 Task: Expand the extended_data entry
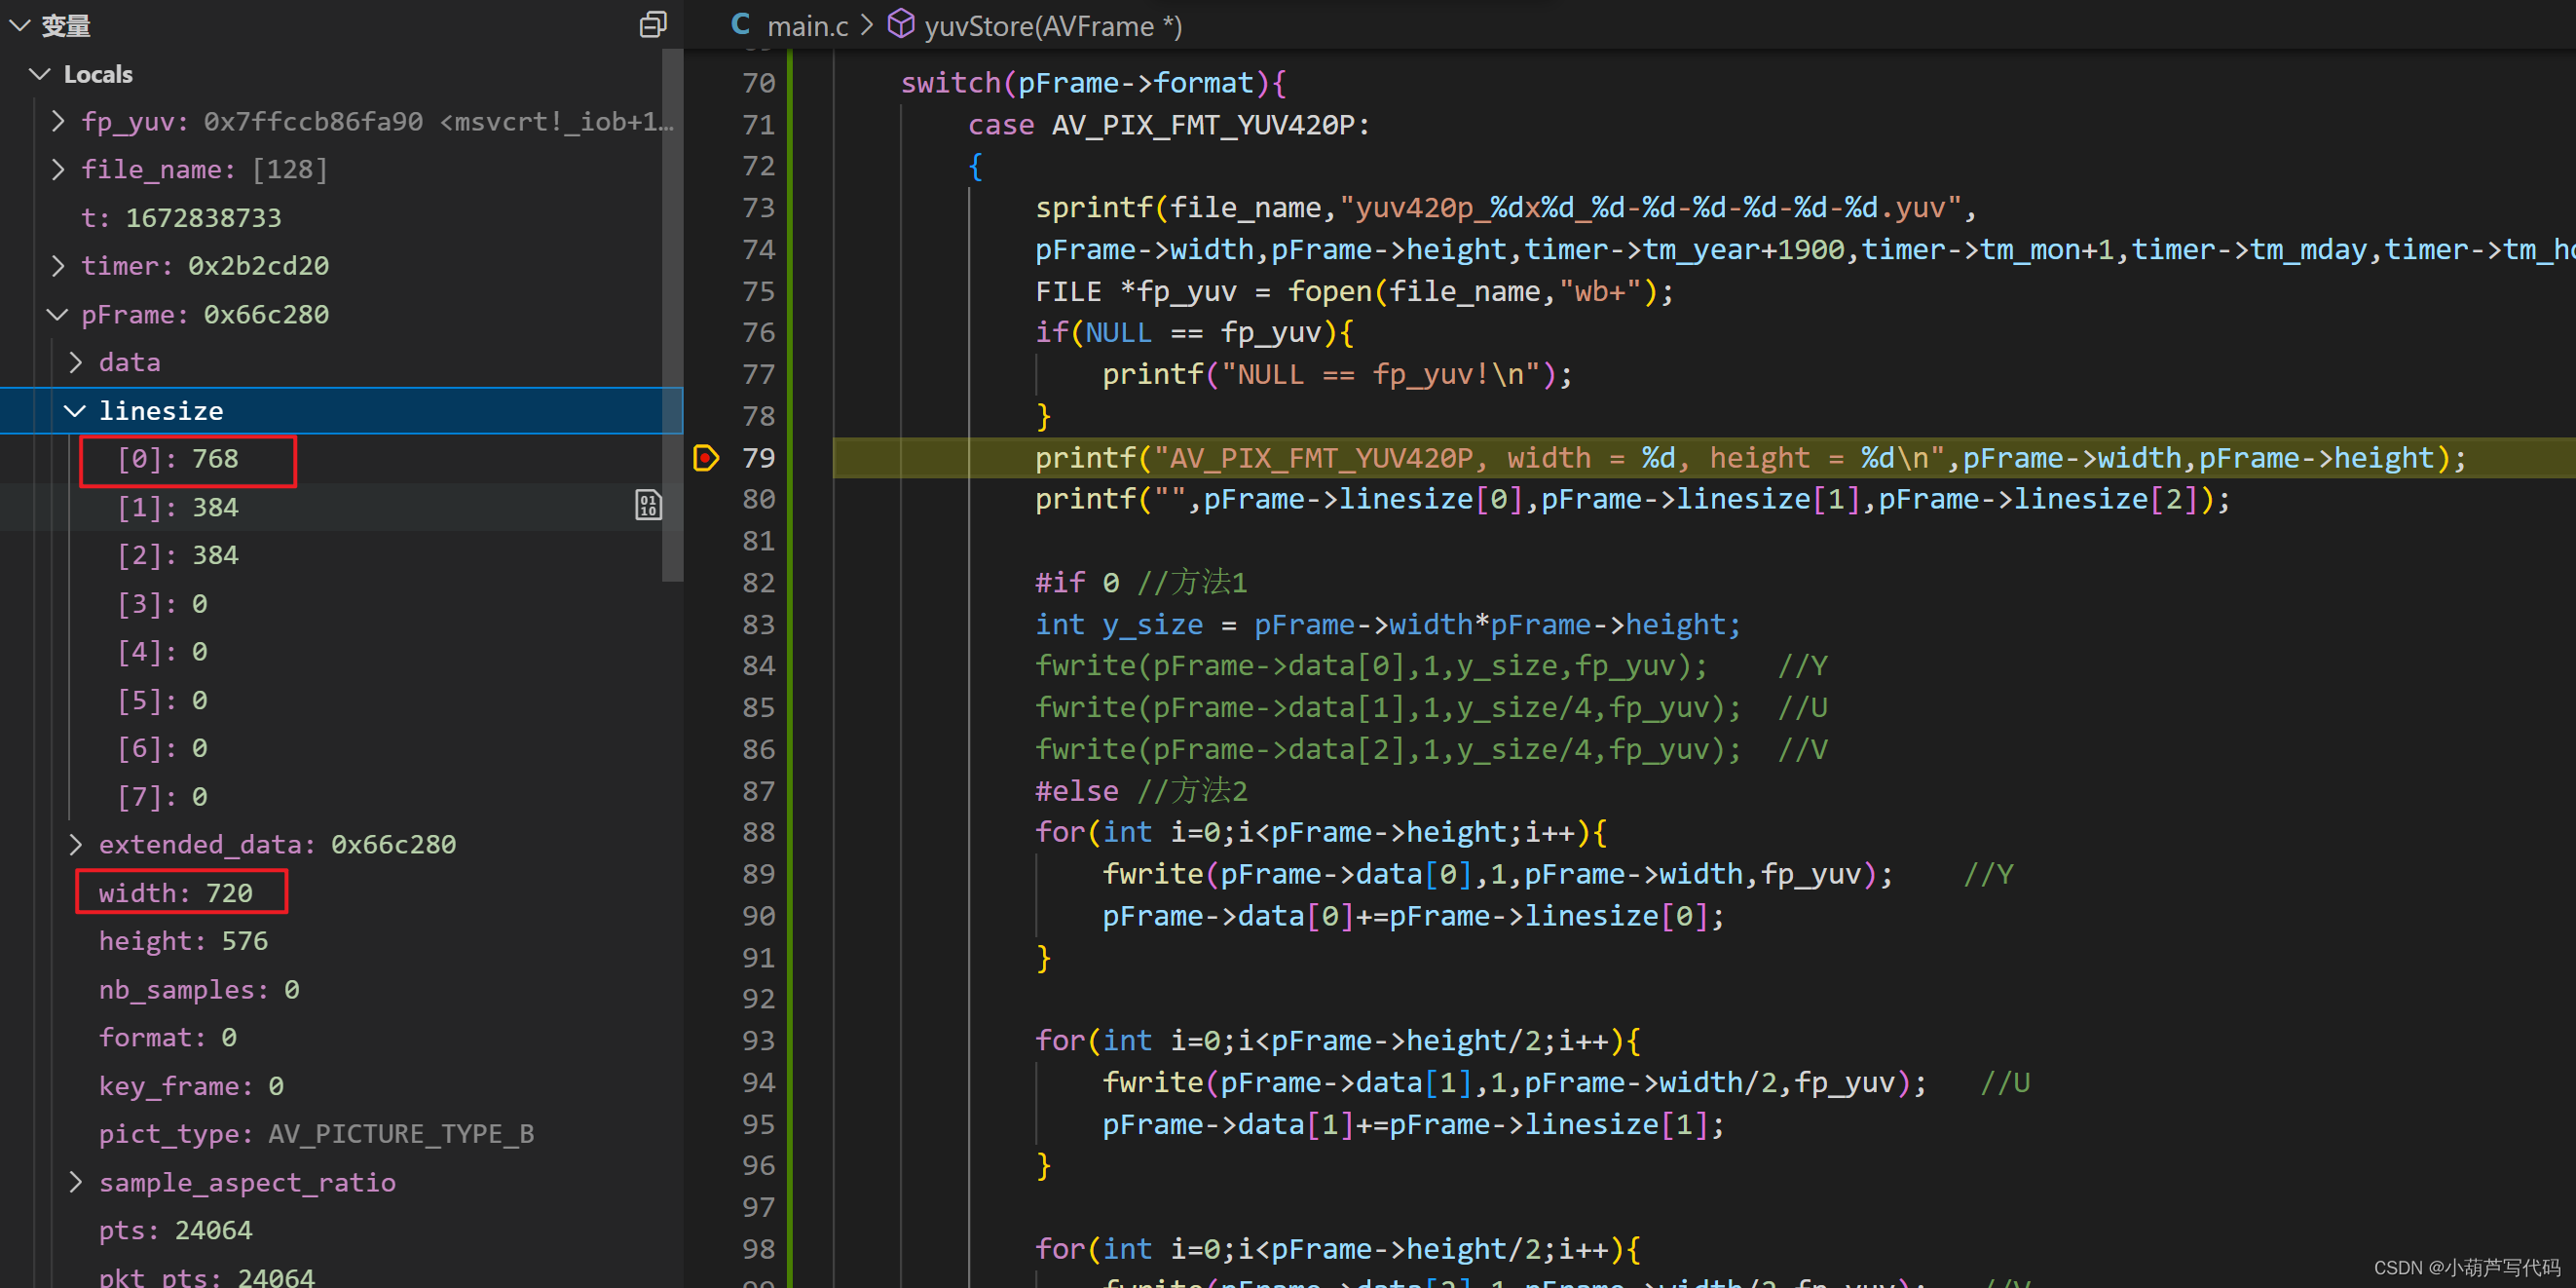pyautogui.click(x=75, y=844)
